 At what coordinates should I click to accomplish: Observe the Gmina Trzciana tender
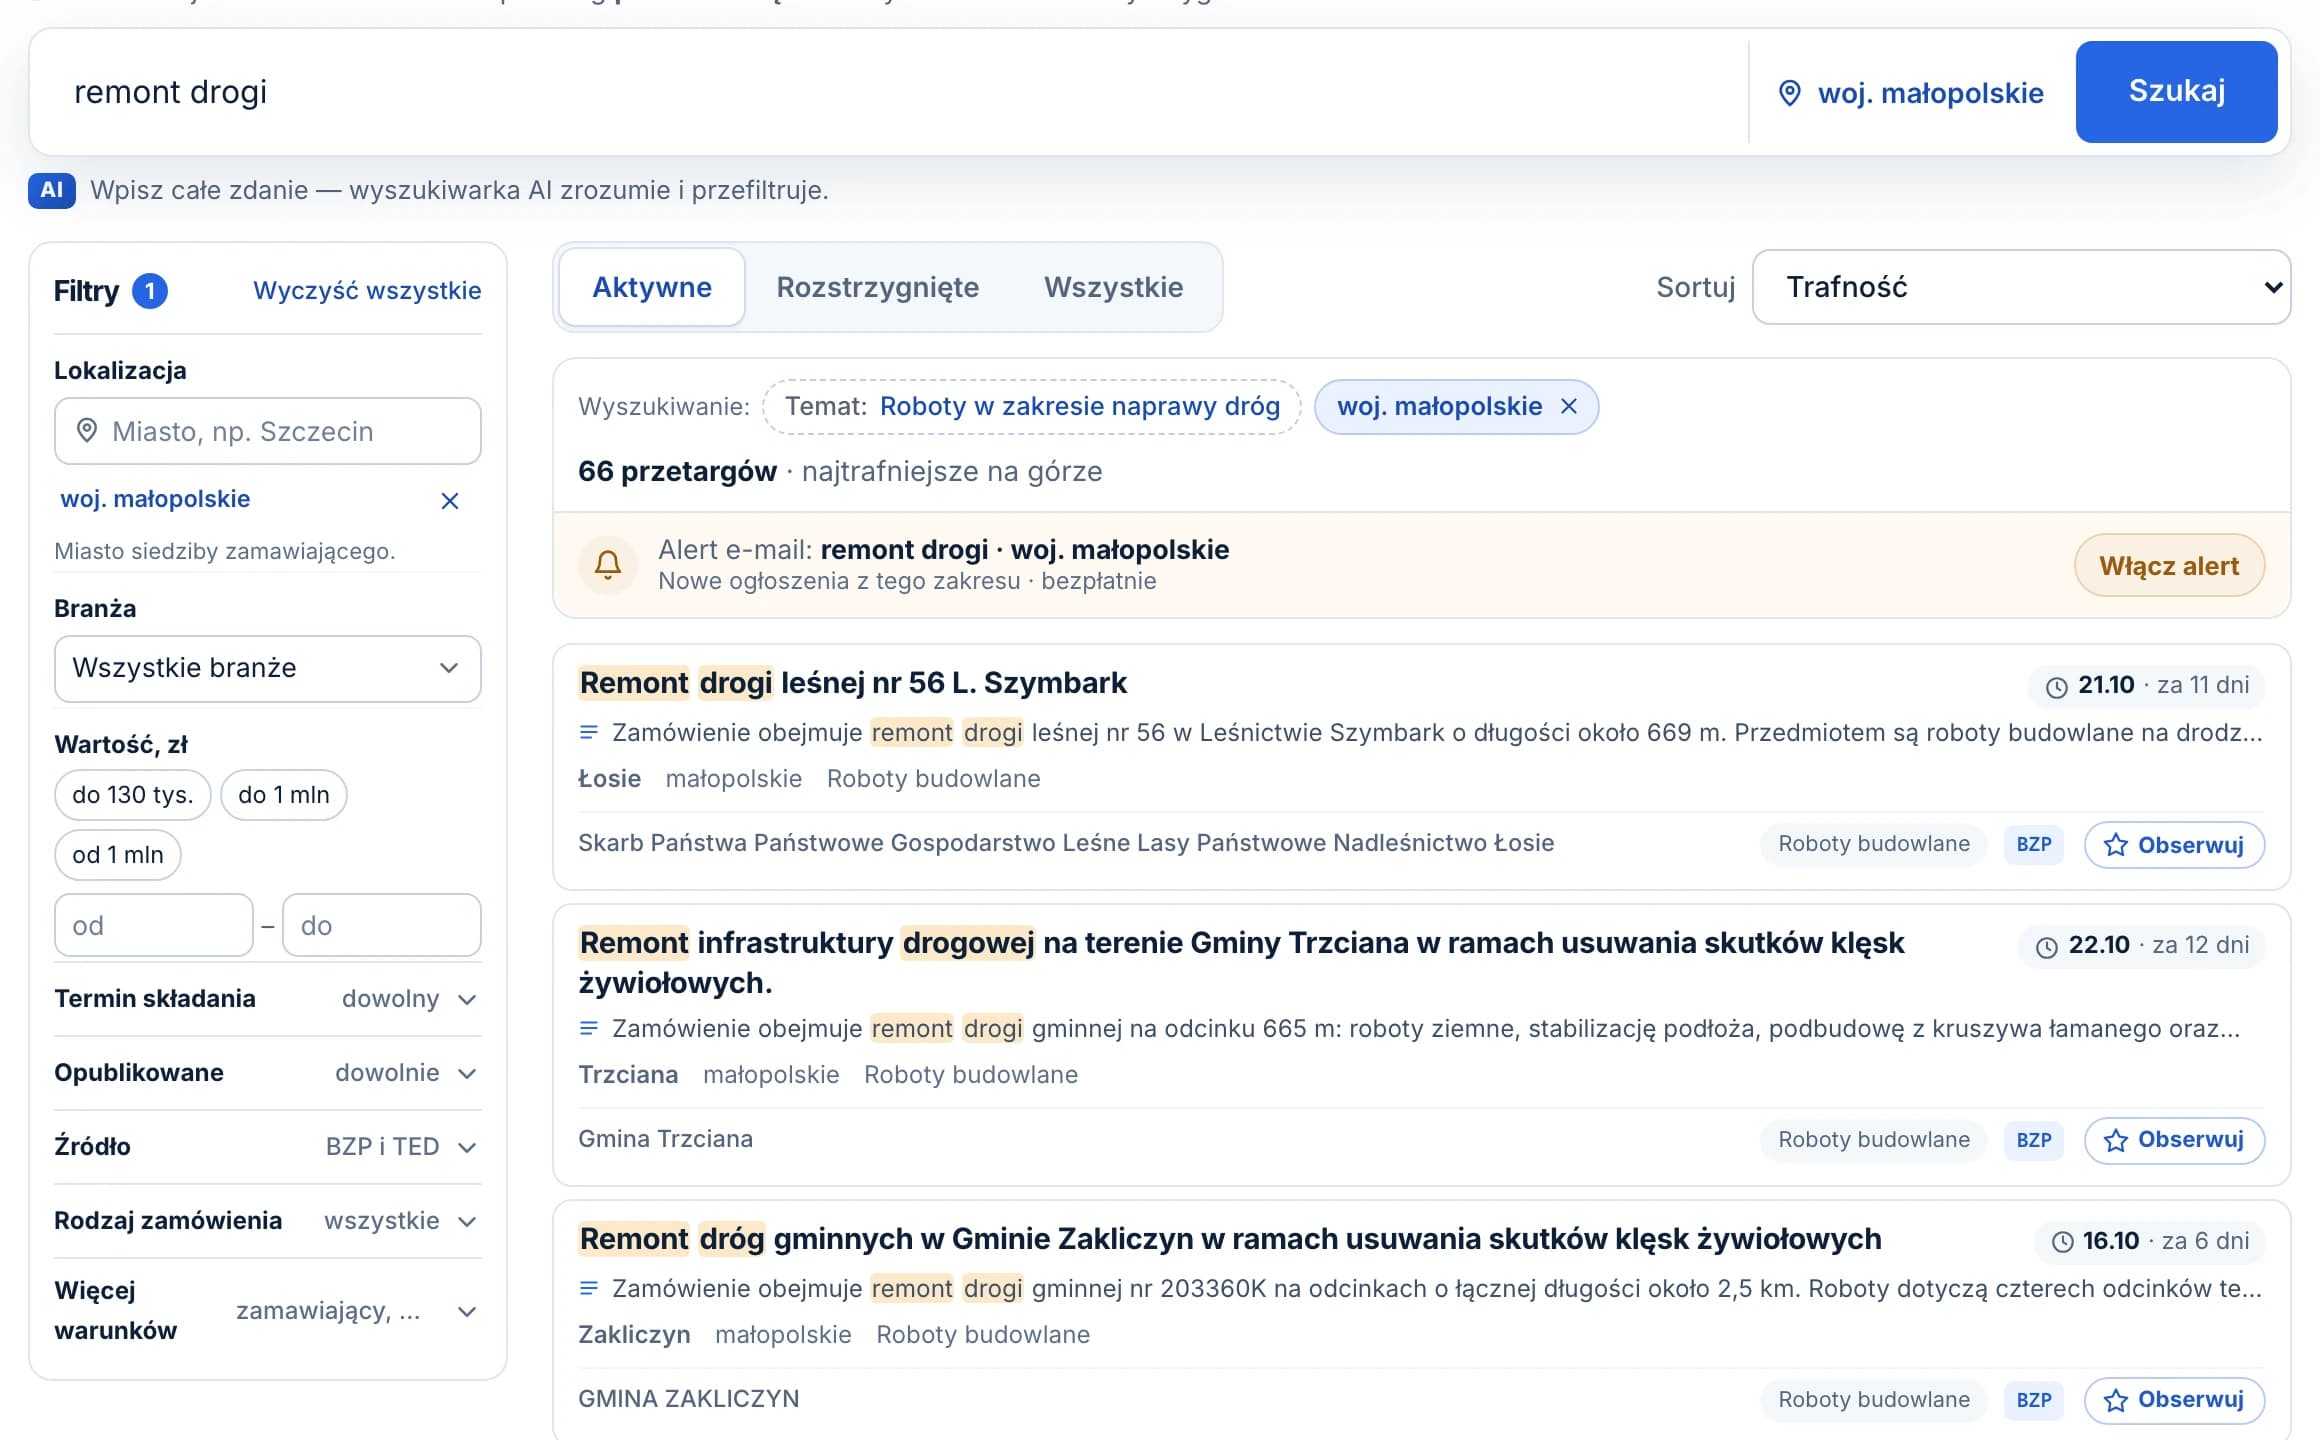coord(2174,1141)
